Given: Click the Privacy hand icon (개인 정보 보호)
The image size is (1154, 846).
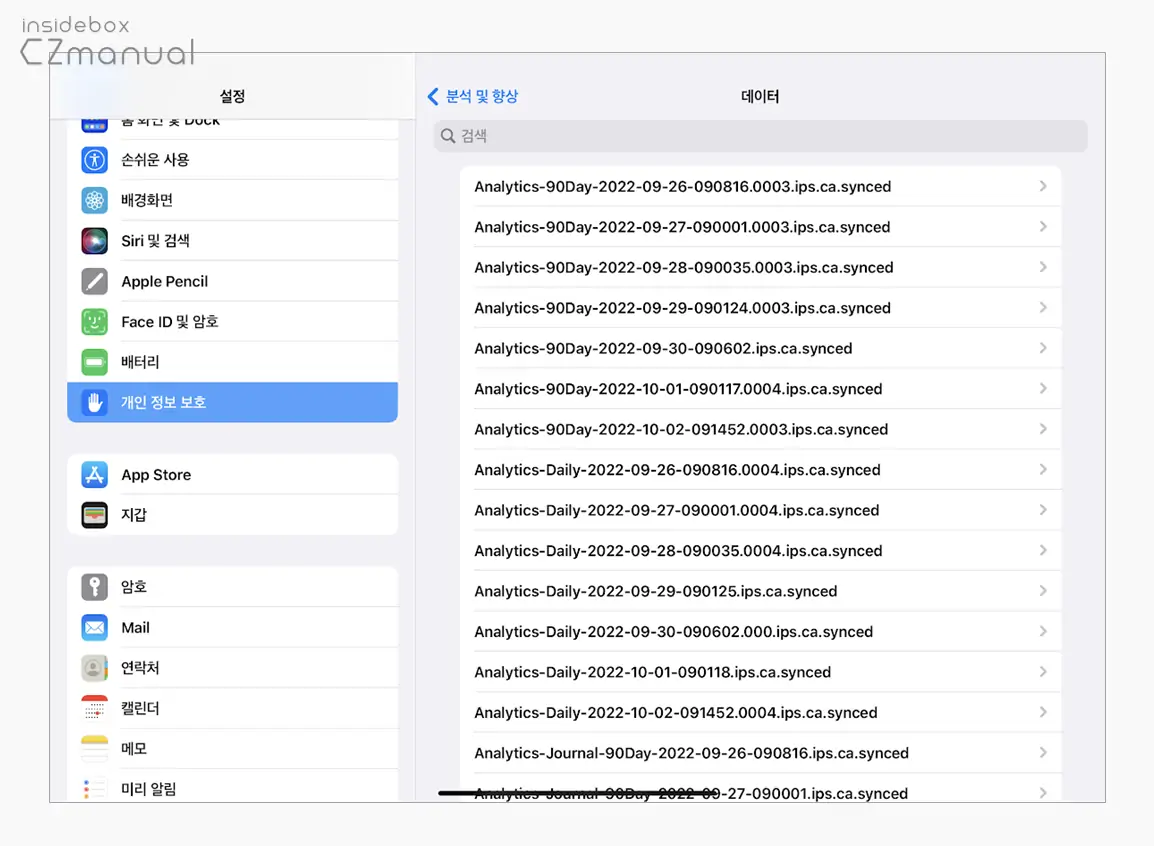Looking at the screenshot, I should click(x=94, y=402).
